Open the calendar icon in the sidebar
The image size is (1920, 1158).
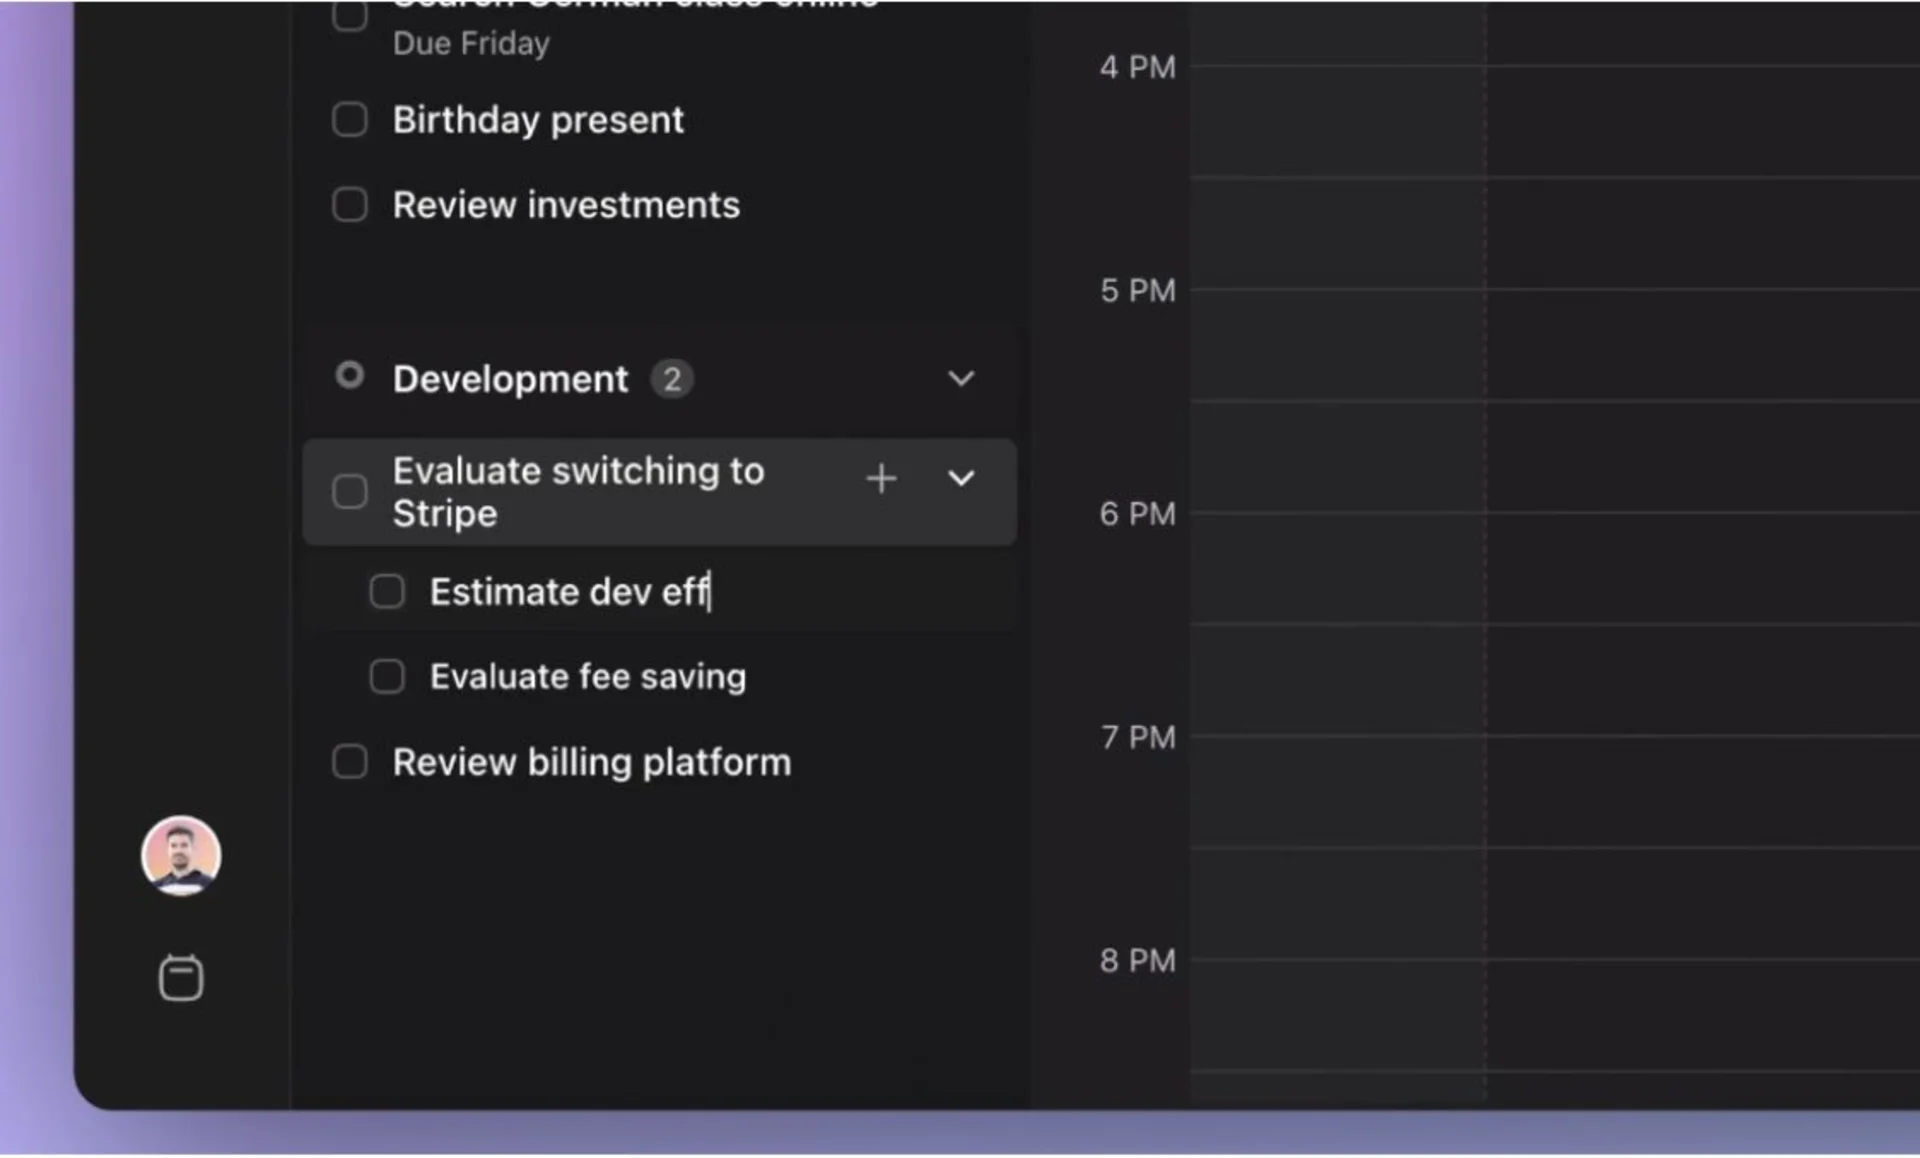click(x=180, y=977)
